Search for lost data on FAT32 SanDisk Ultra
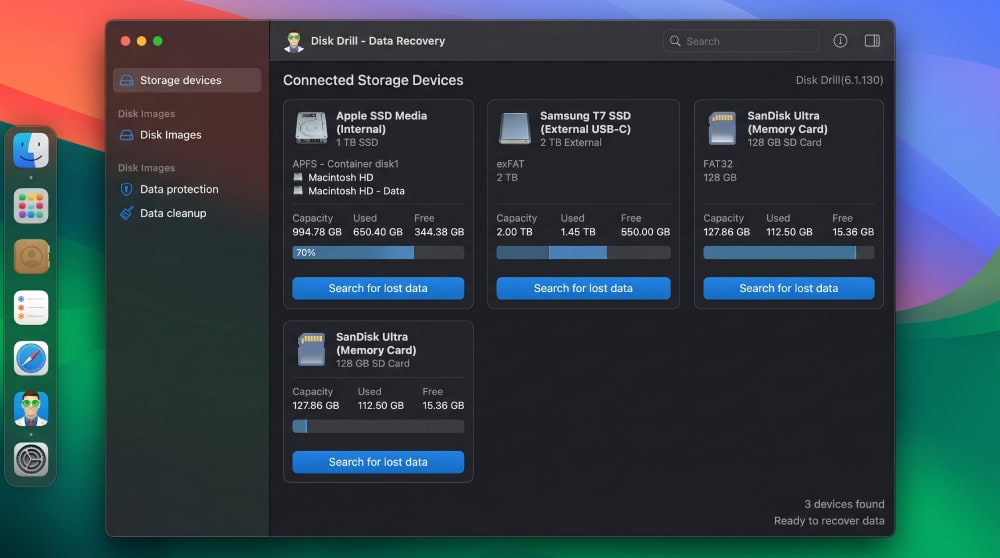The width and height of the screenshot is (1000, 558). coord(788,288)
